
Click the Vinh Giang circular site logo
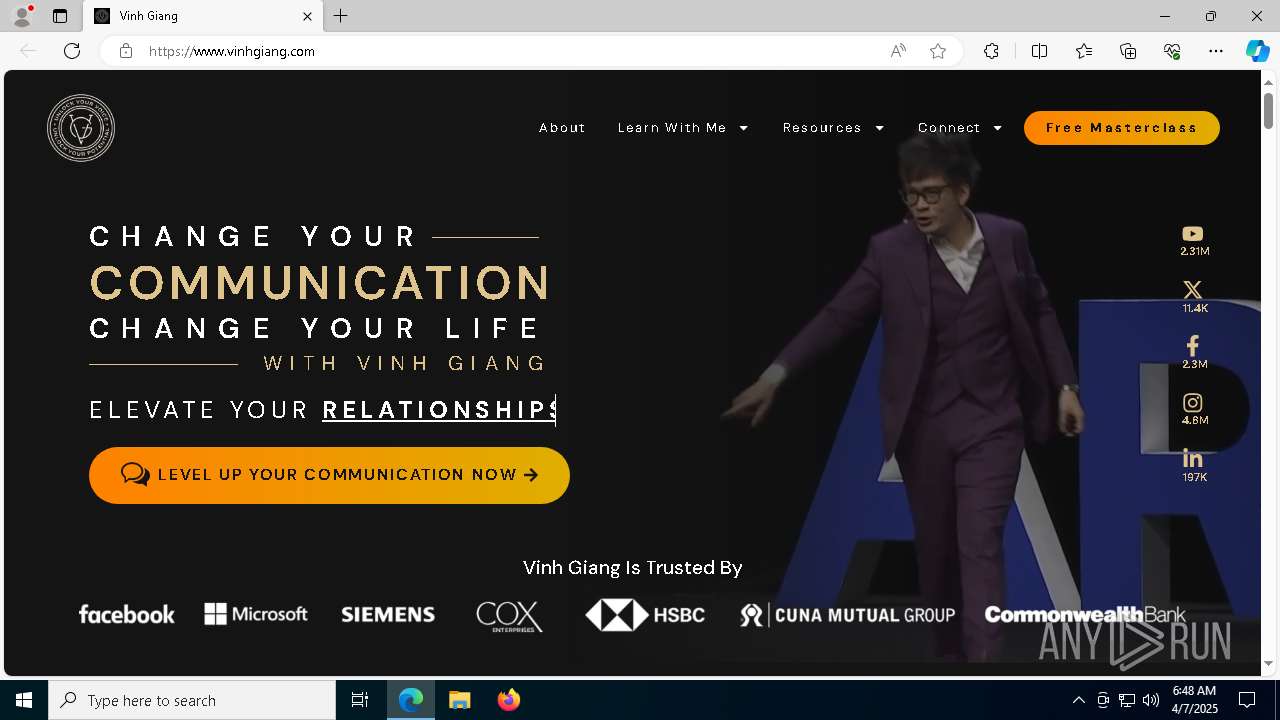point(81,128)
